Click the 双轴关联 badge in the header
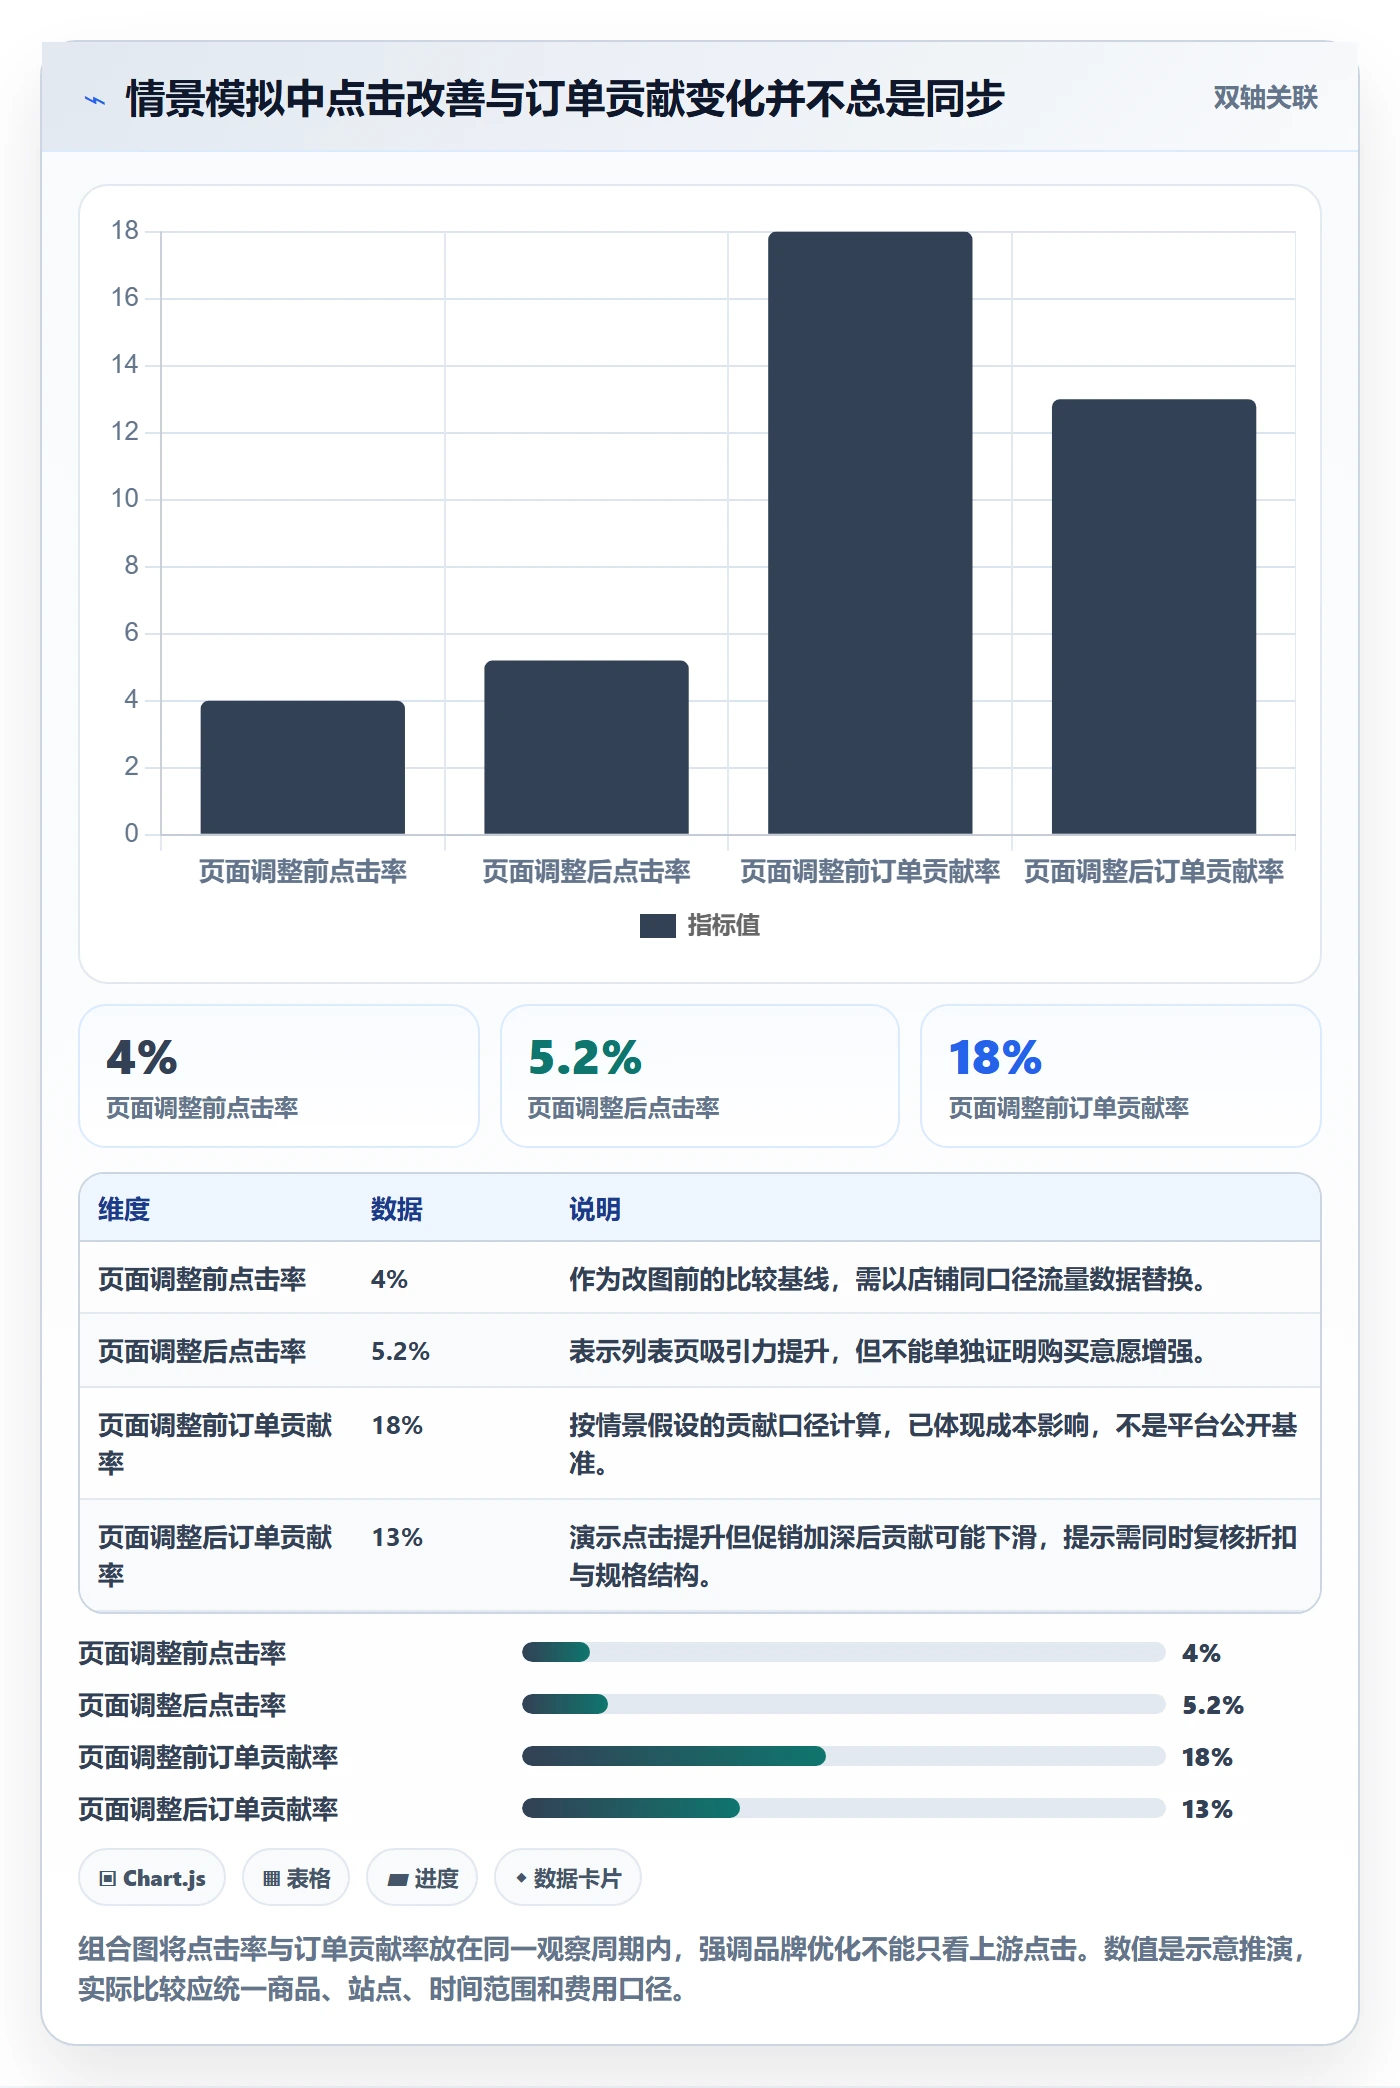Viewport: 1400px width, 2088px height. (1265, 98)
